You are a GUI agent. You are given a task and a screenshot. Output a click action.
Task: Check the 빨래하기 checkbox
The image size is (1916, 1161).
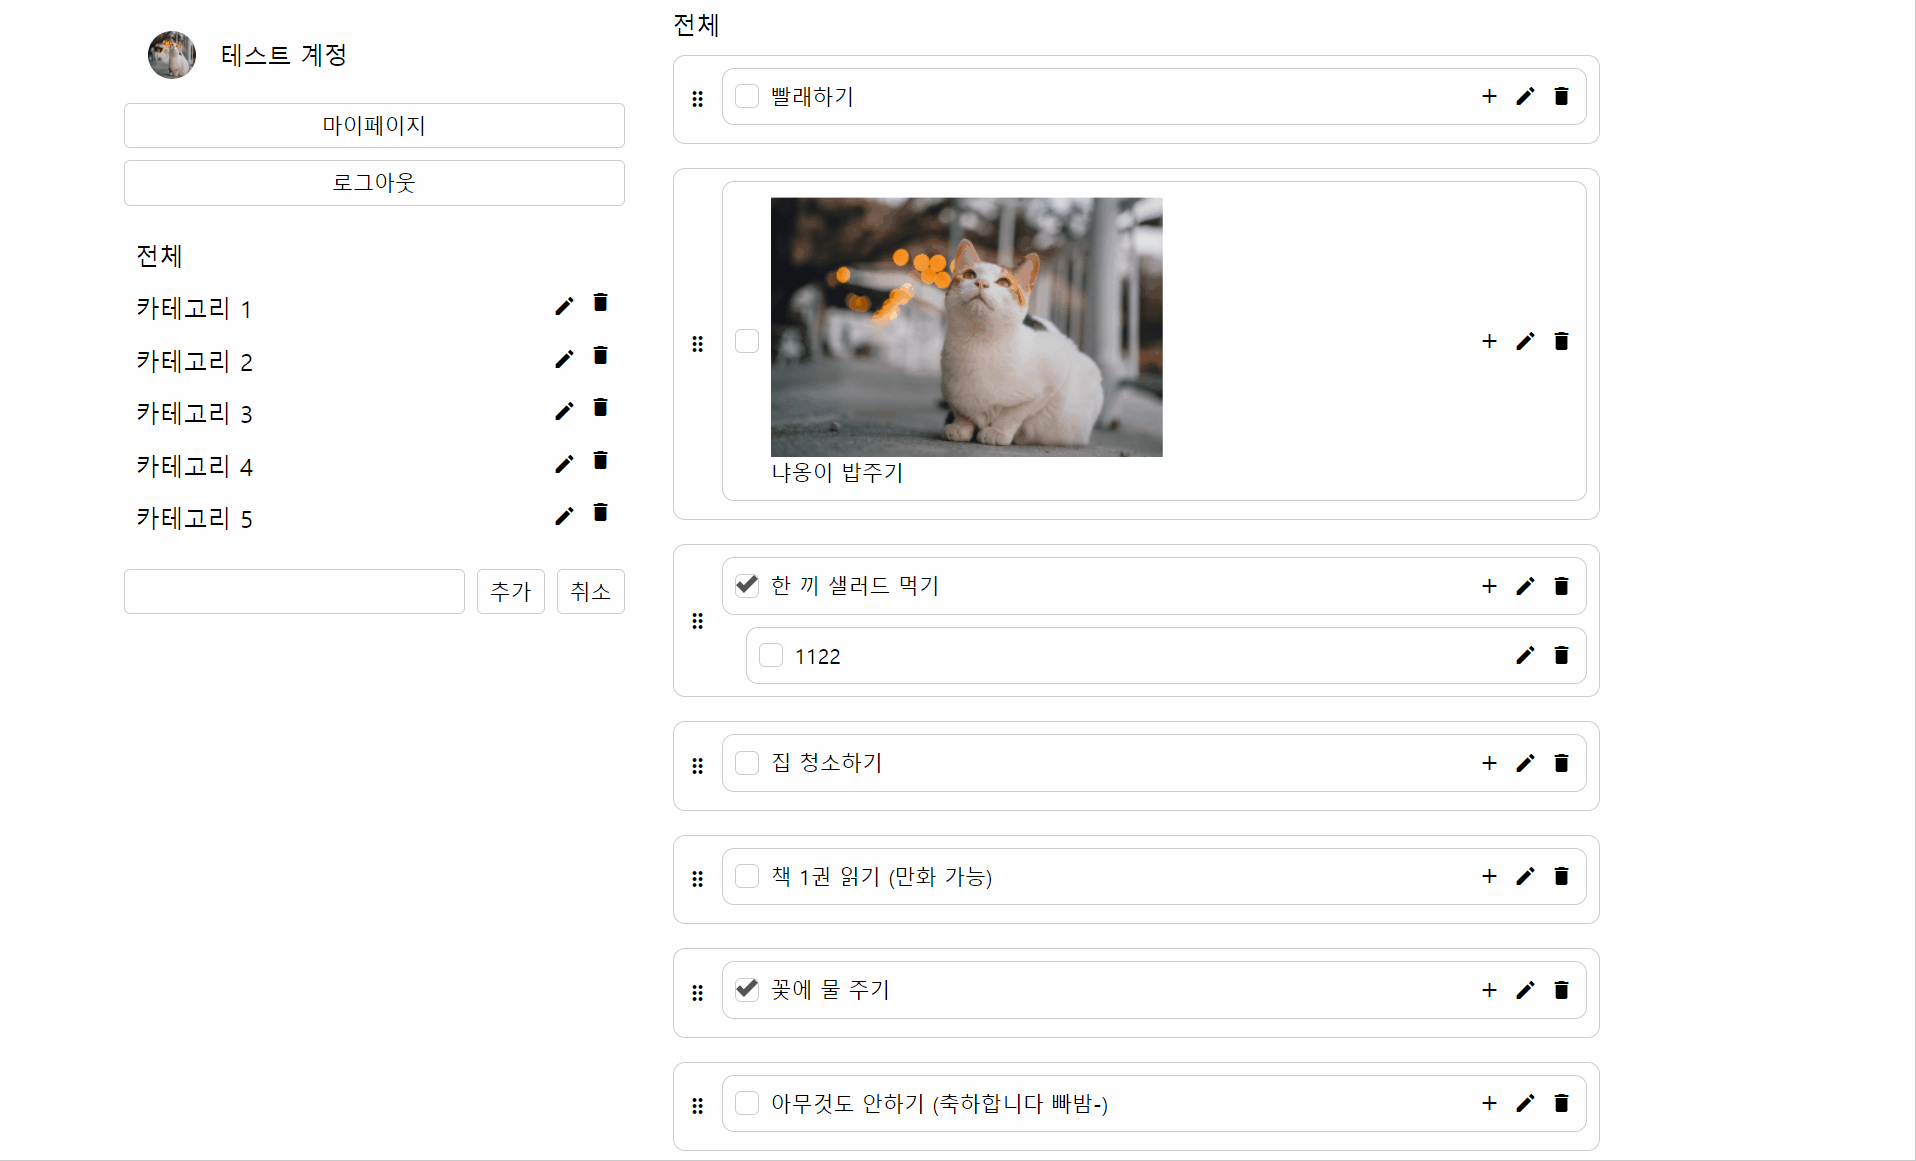click(x=747, y=96)
